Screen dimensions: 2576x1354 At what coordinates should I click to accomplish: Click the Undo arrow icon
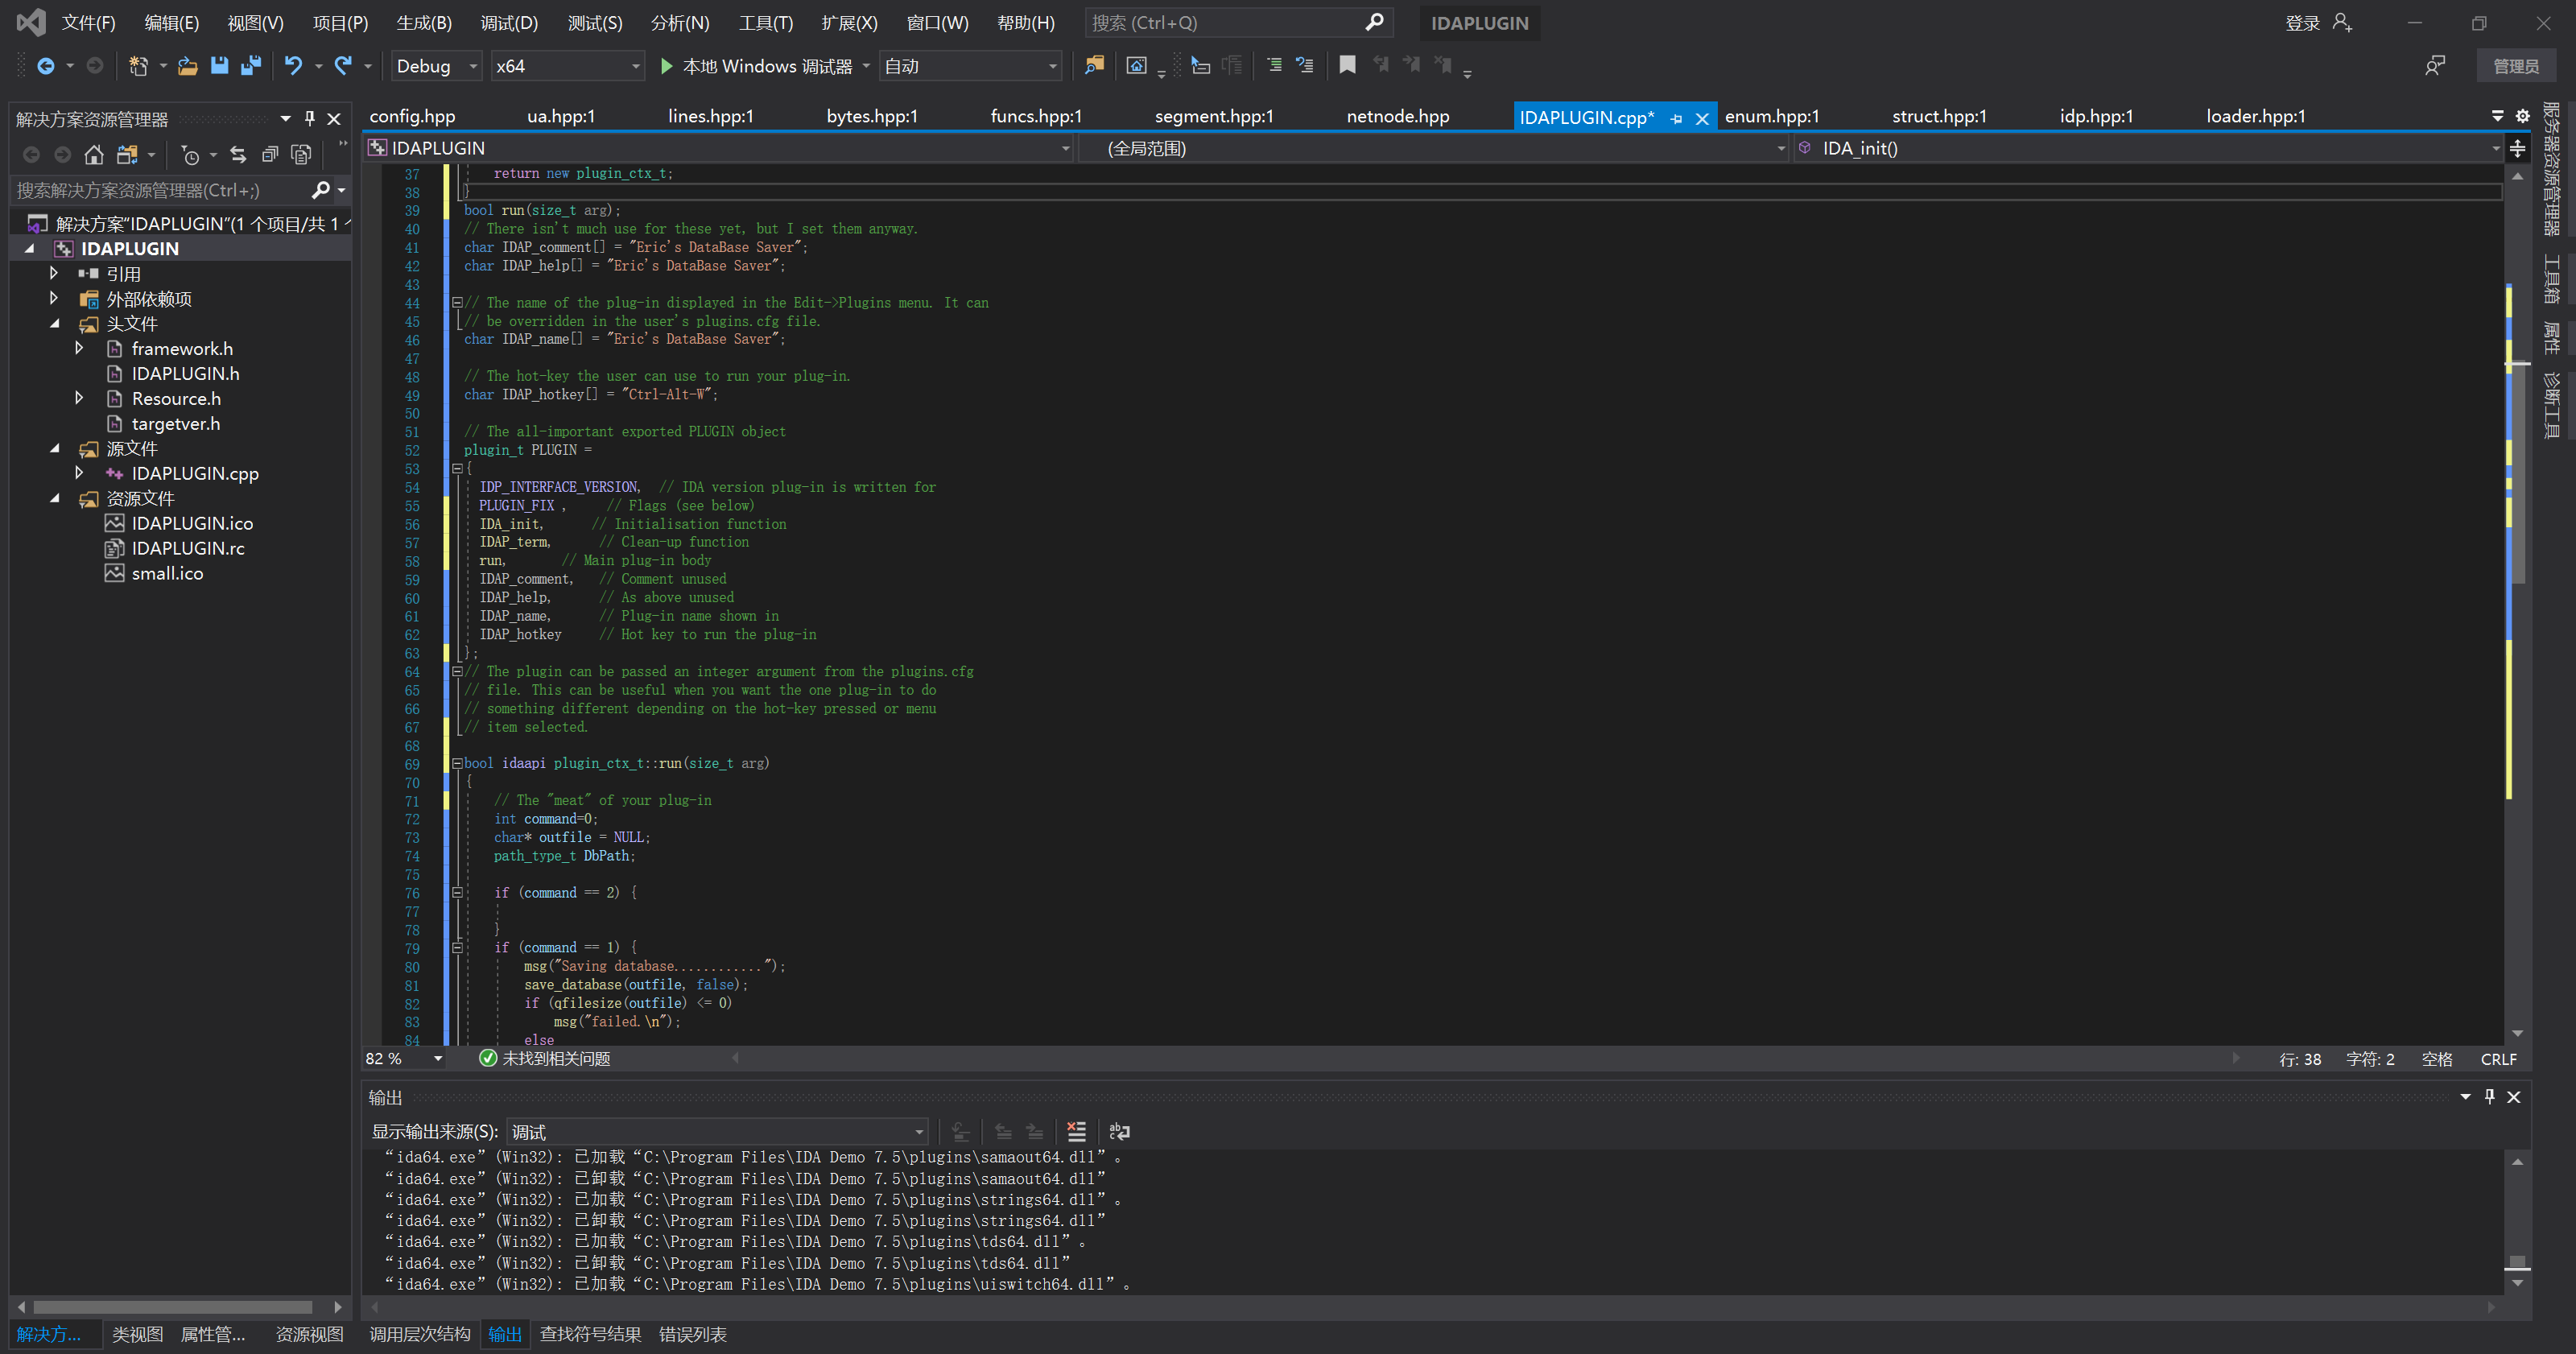pyautogui.click(x=292, y=66)
